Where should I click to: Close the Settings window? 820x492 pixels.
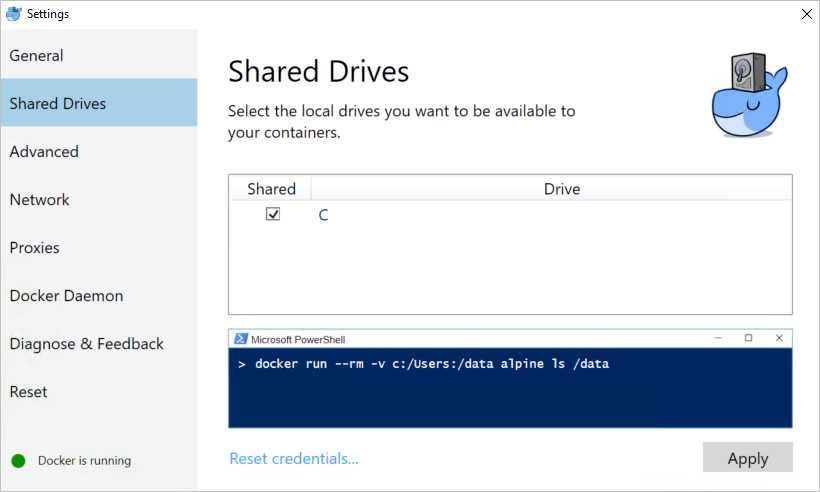coord(806,14)
